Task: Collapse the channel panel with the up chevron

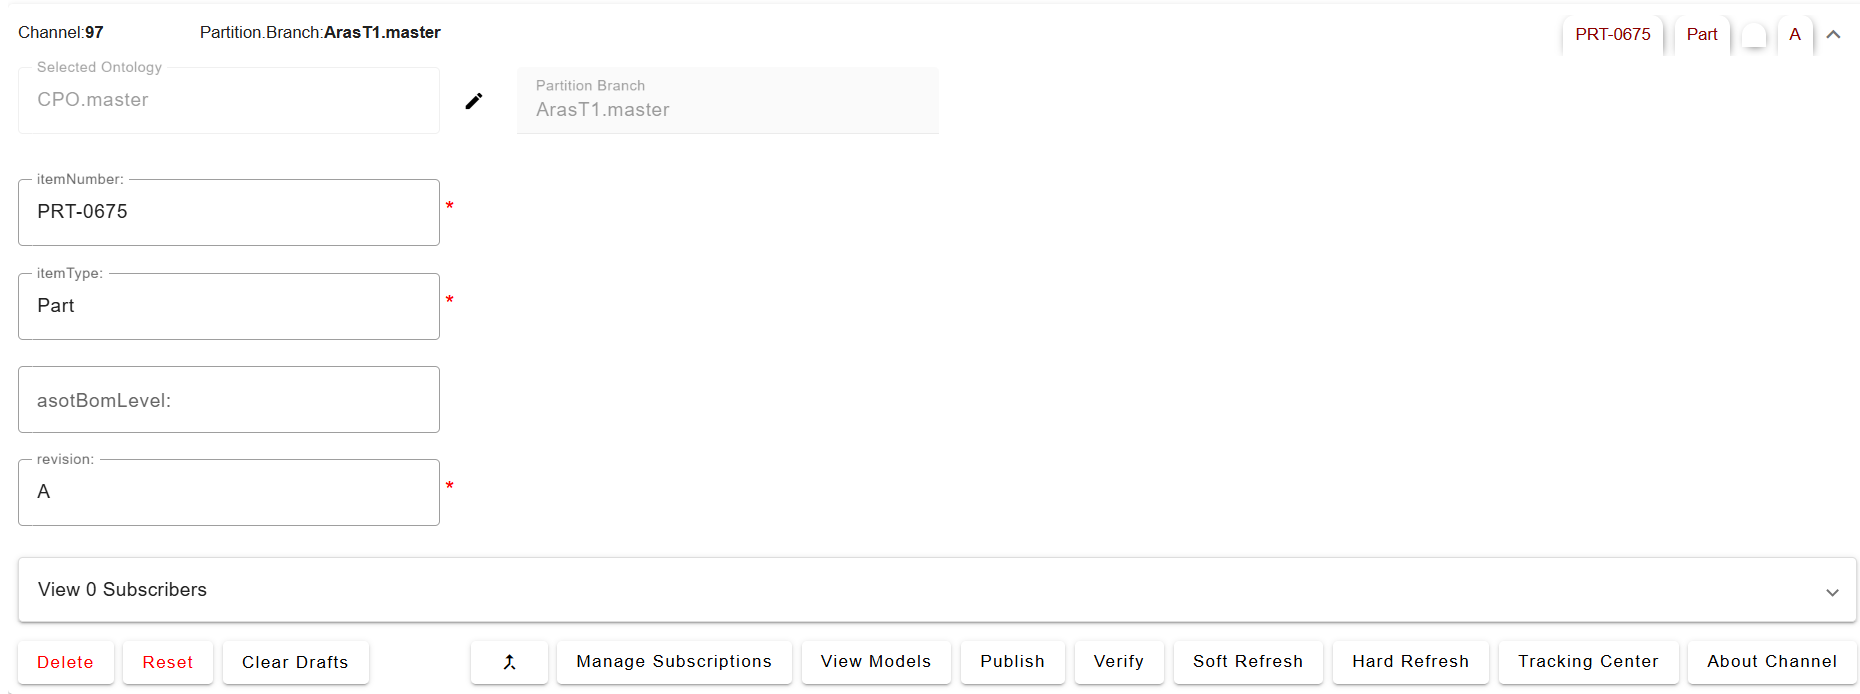Action: 1833,34
